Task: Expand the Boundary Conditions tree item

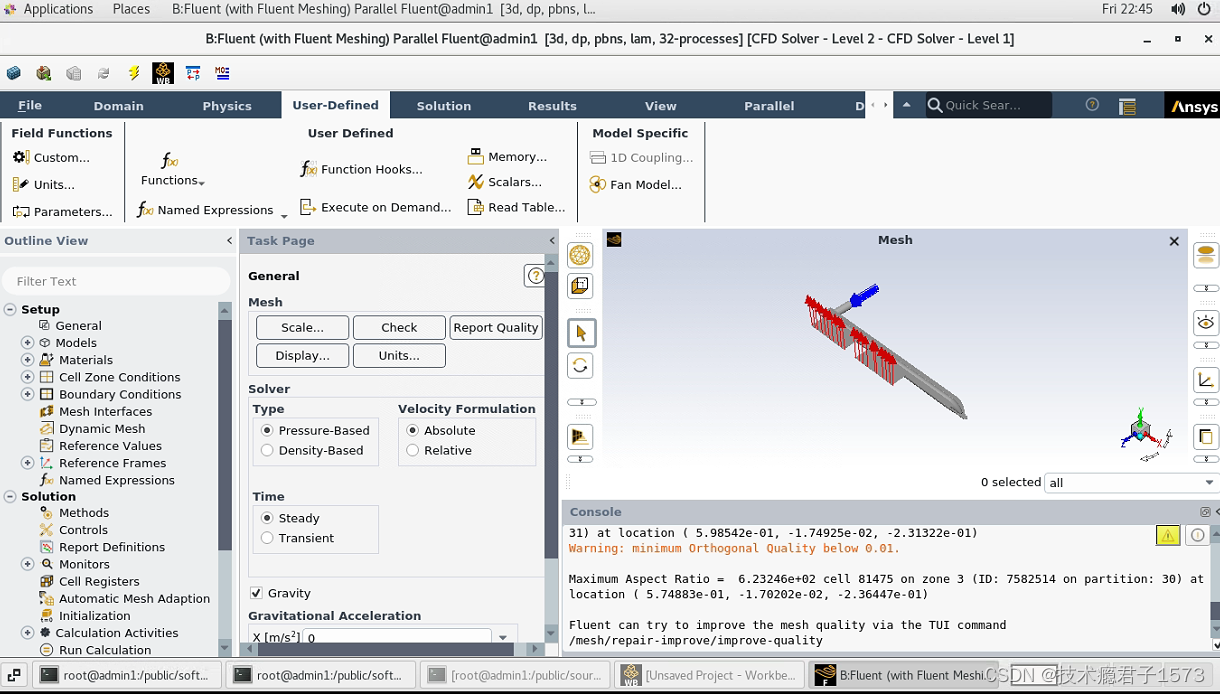Action: (x=26, y=394)
